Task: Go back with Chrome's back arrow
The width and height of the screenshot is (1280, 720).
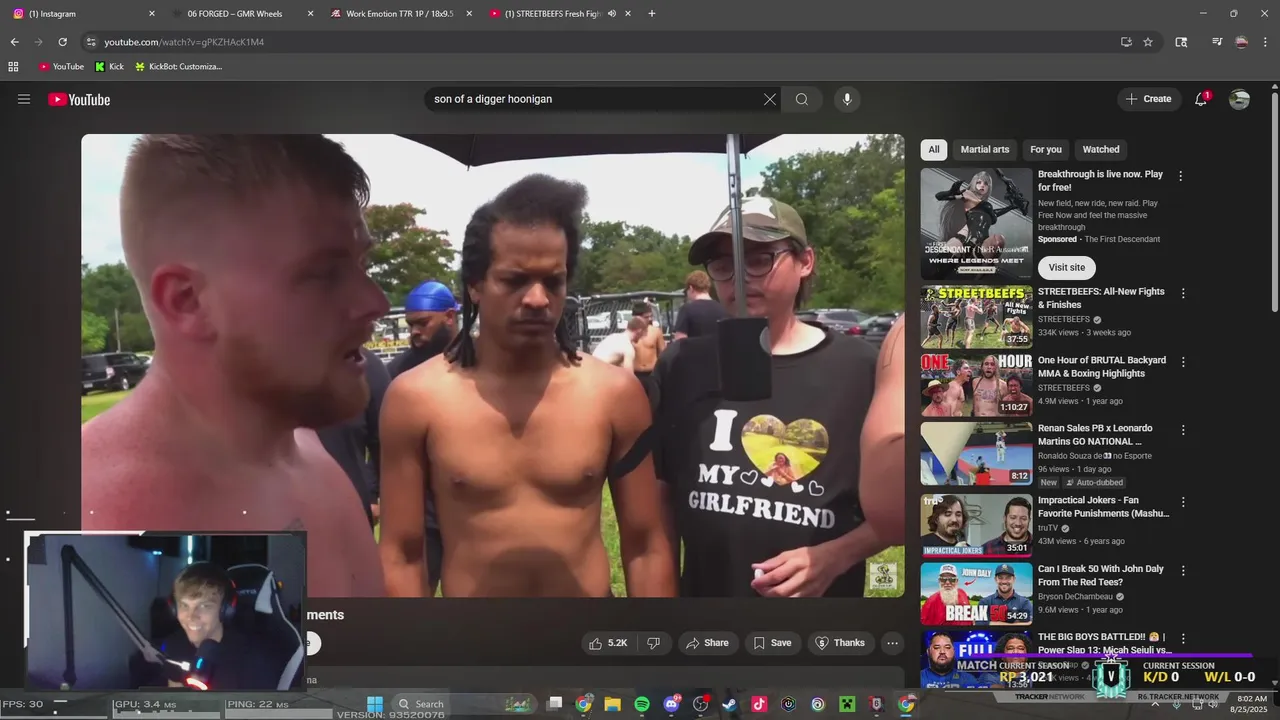Action: [14, 42]
